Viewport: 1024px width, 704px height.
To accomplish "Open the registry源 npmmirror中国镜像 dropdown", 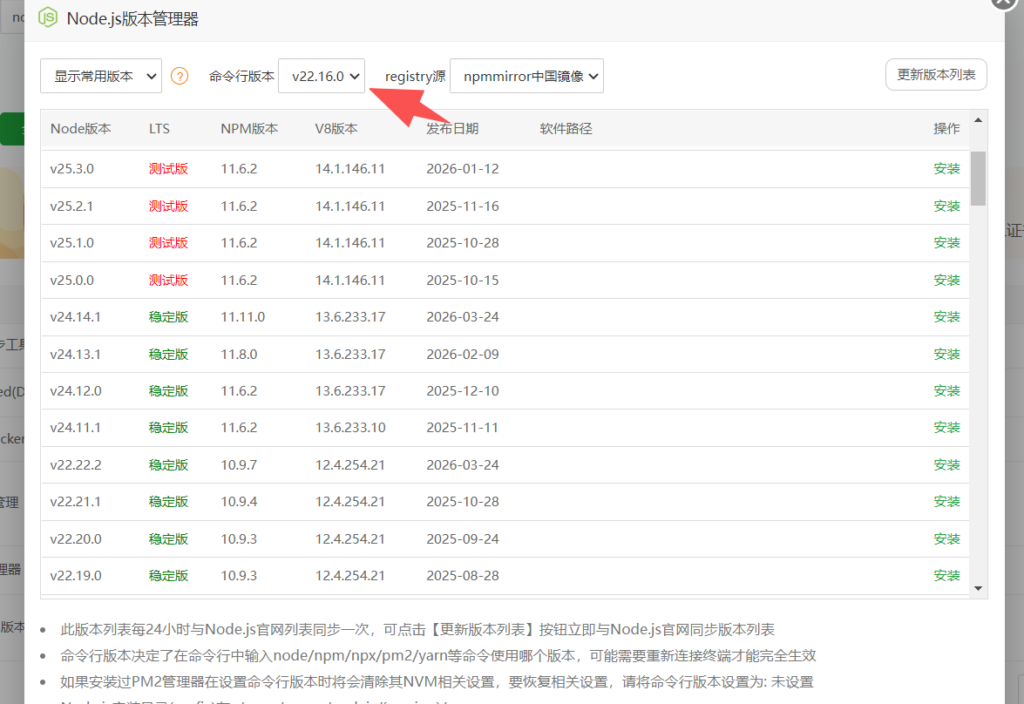I will pyautogui.click(x=527, y=75).
